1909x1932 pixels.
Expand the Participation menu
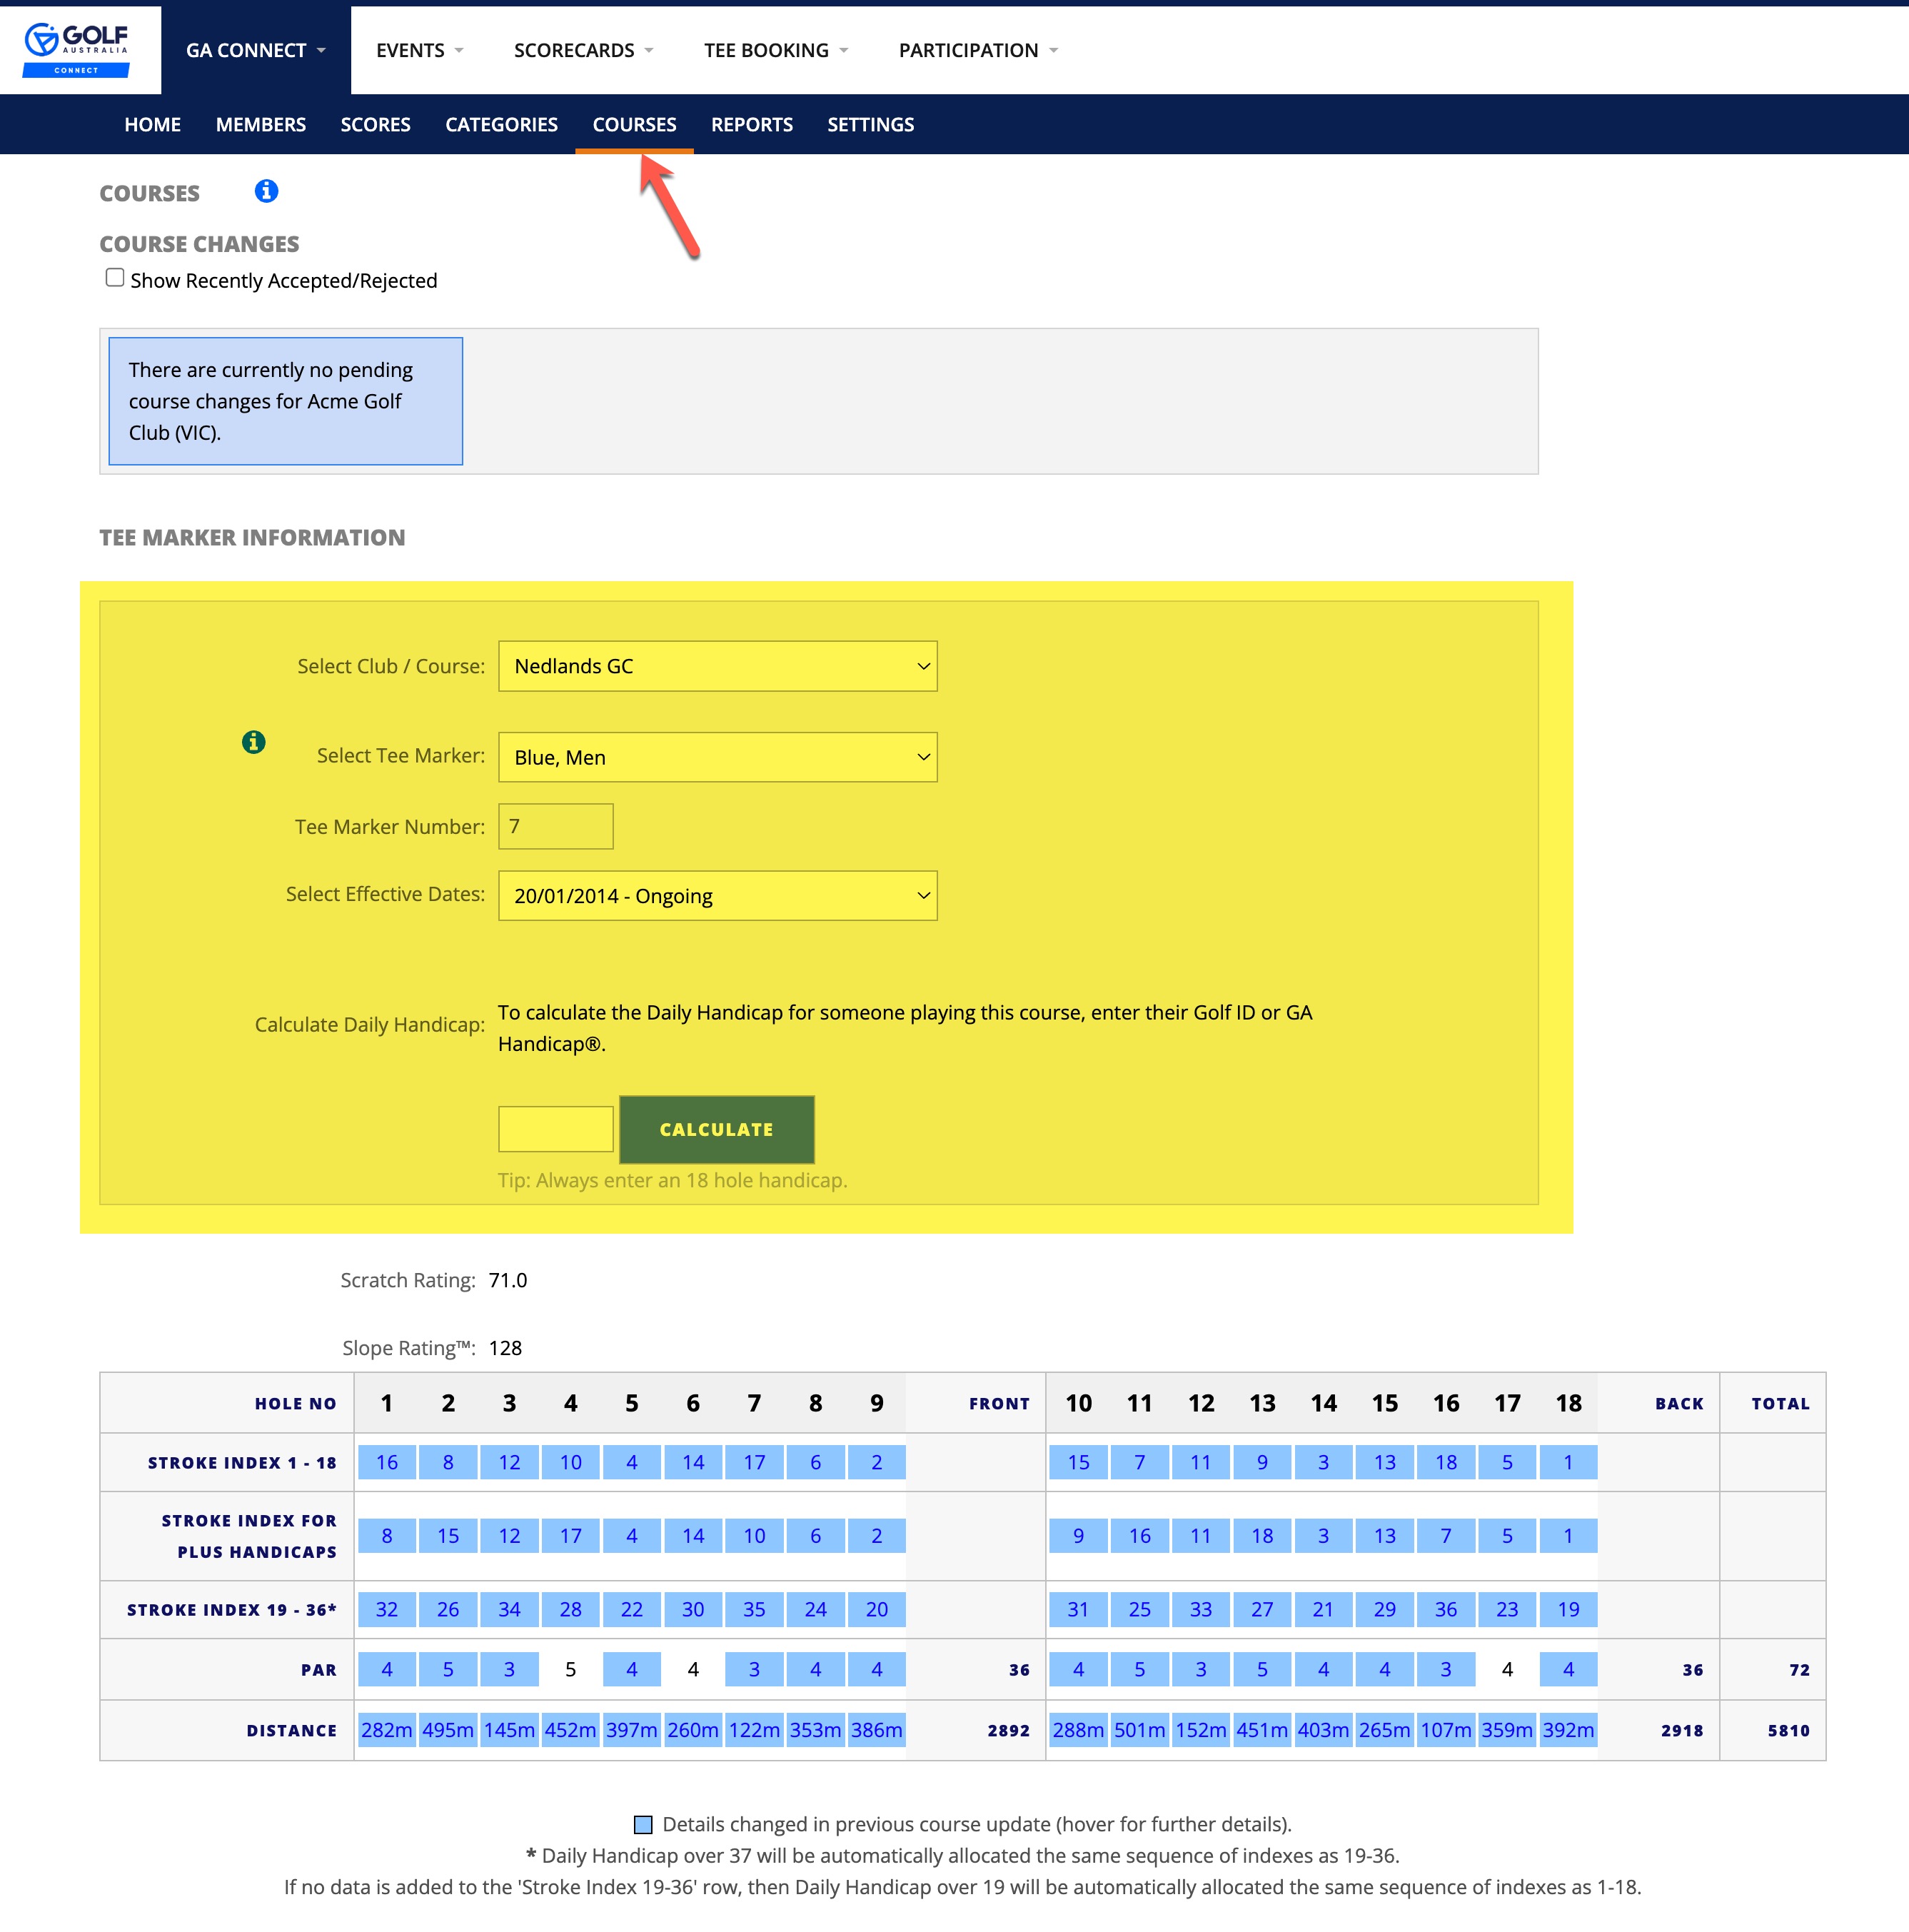(978, 50)
